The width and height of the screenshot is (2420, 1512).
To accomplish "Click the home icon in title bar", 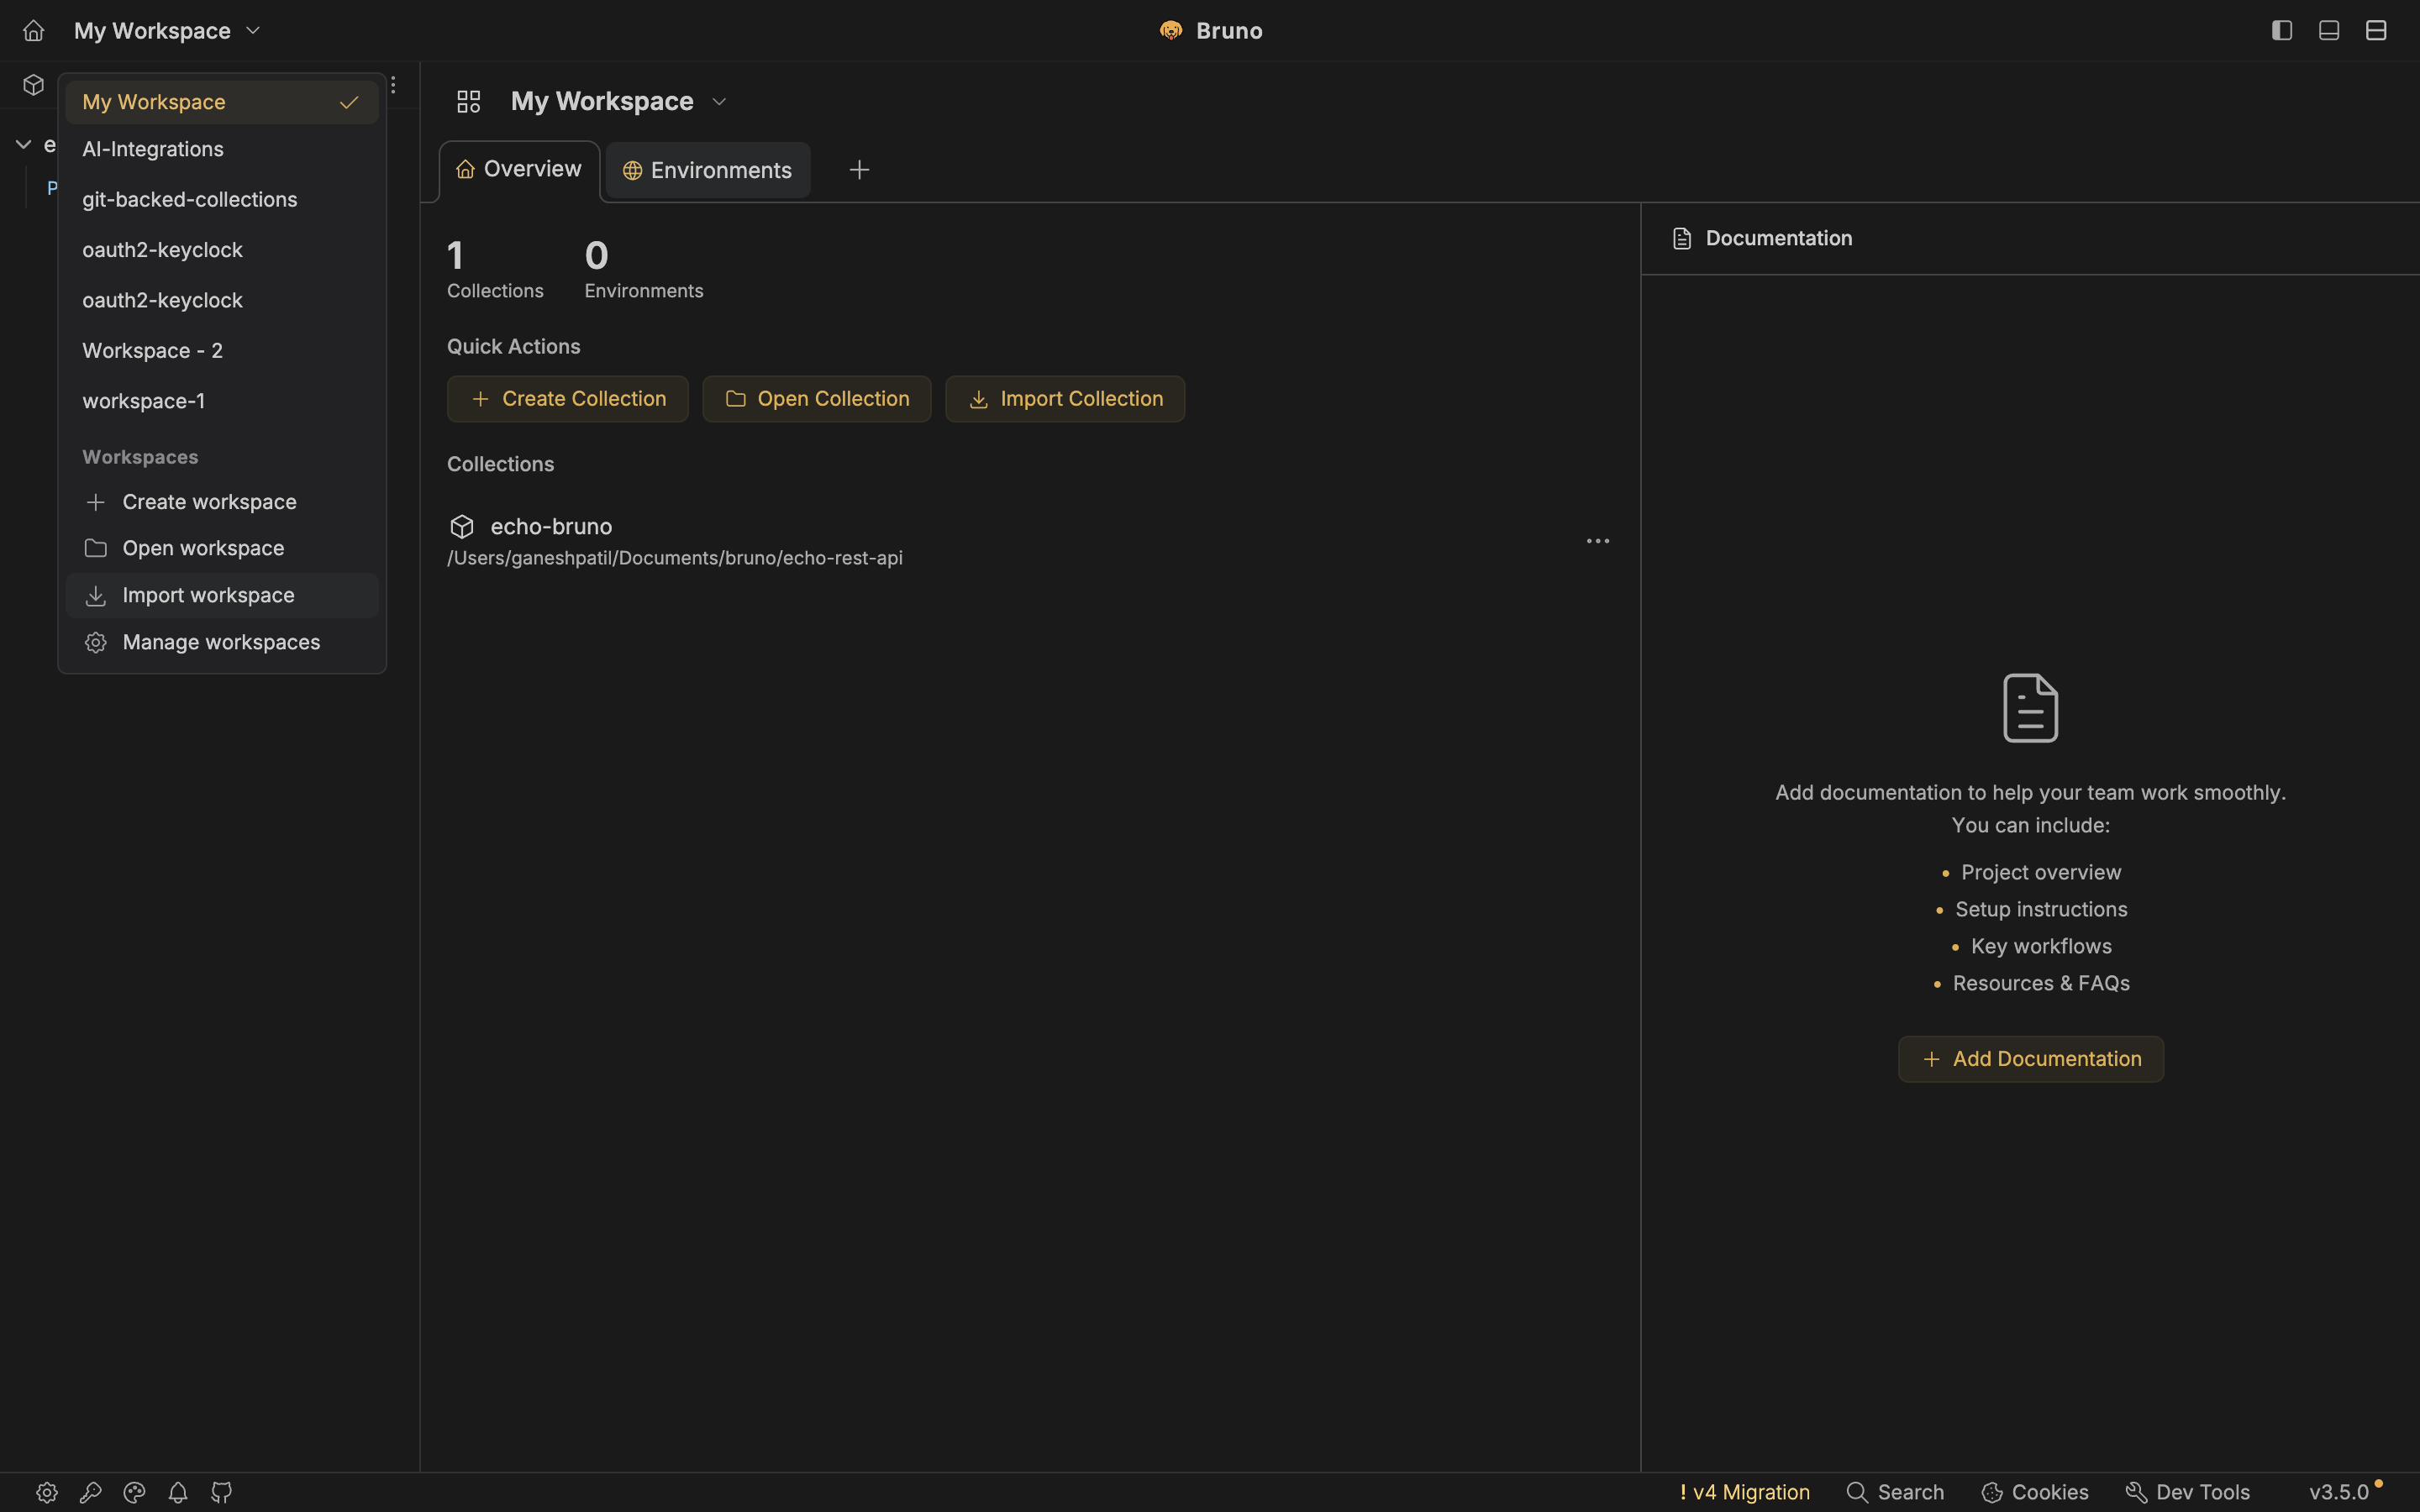I will 33,31.
